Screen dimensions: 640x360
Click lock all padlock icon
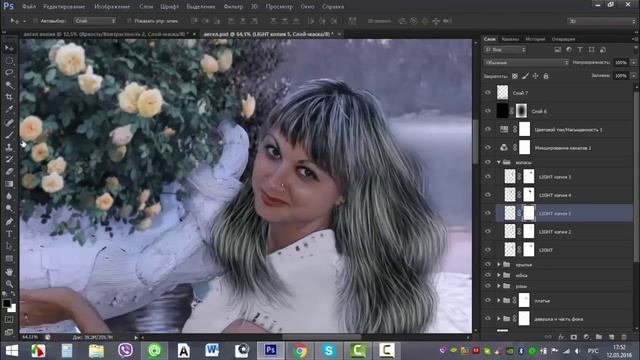tap(546, 76)
